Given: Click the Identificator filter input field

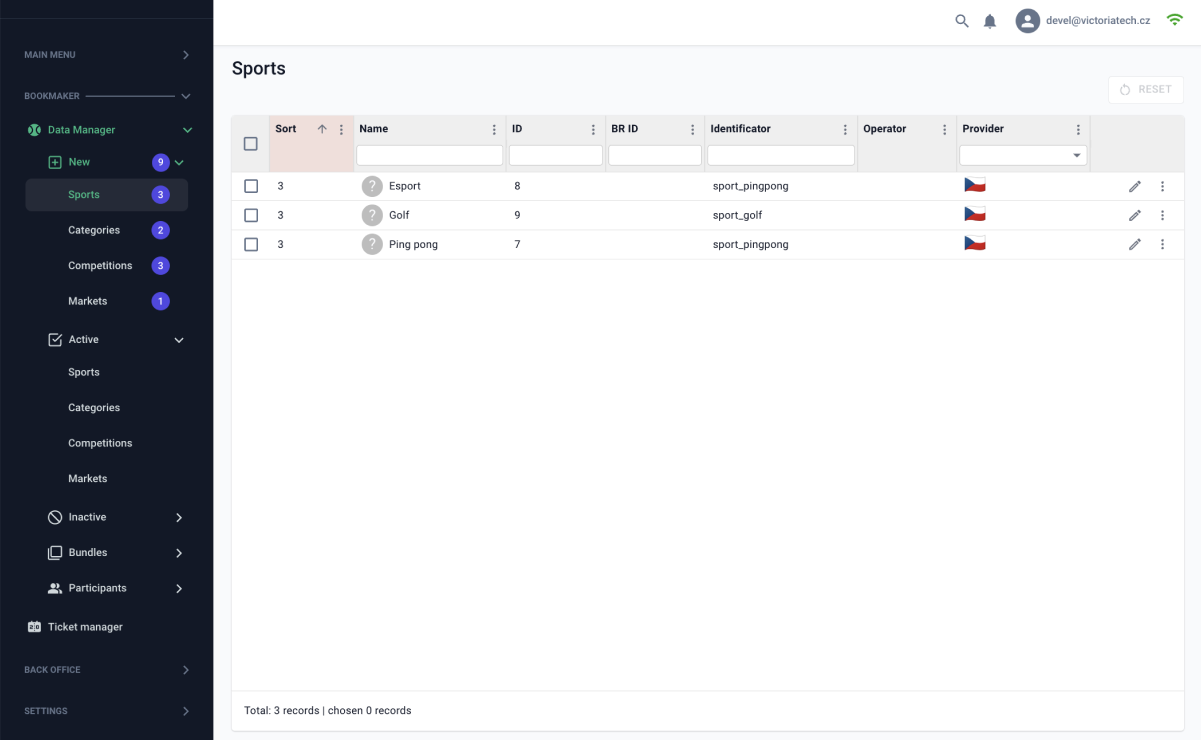Looking at the screenshot, I should coord(780,156).
